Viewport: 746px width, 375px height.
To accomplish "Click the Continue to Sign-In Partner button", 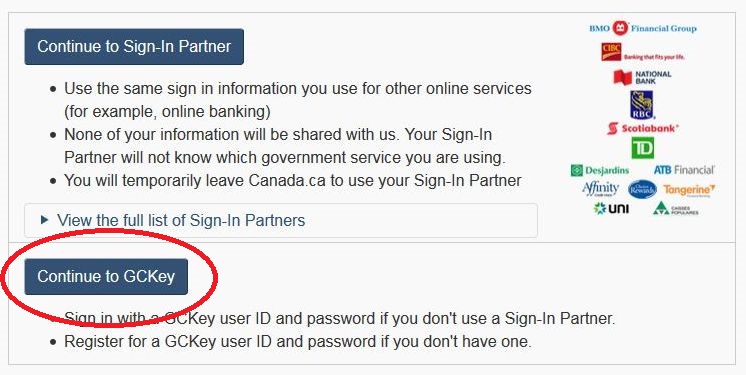I will coord(134,47).
